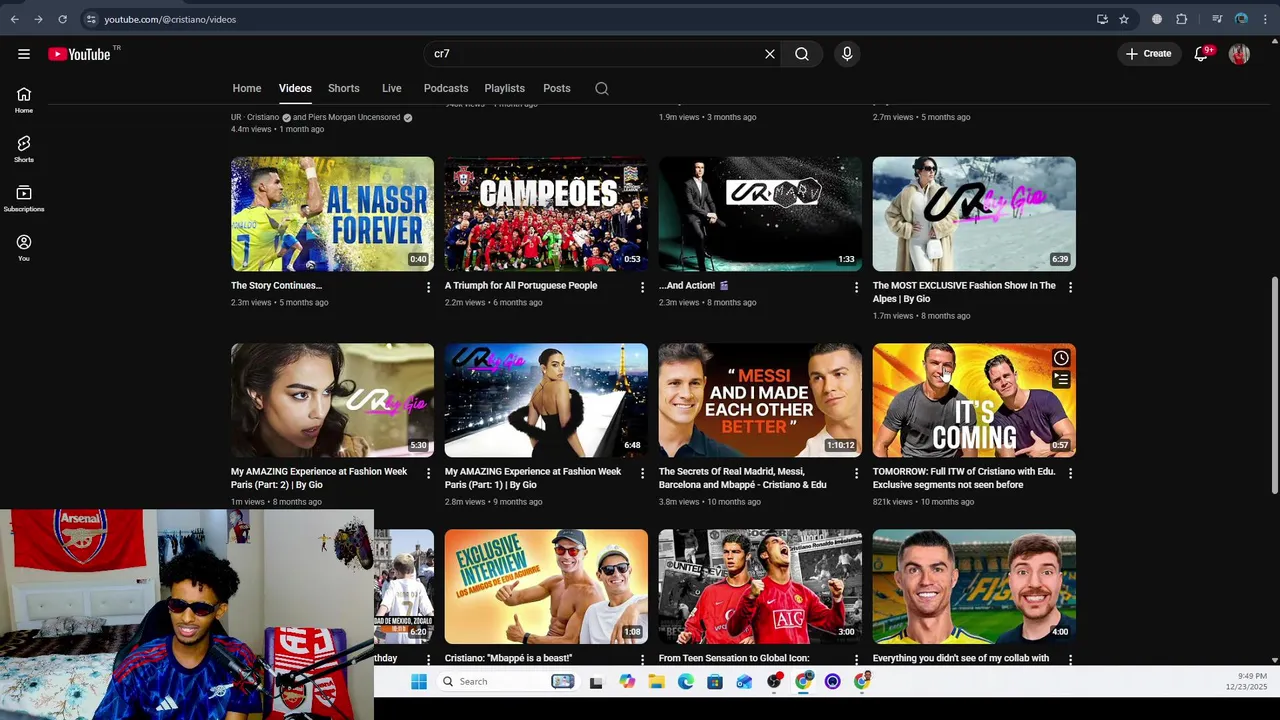Open the Live tab
Screen dimensions: 1280x720
point(392,88)
